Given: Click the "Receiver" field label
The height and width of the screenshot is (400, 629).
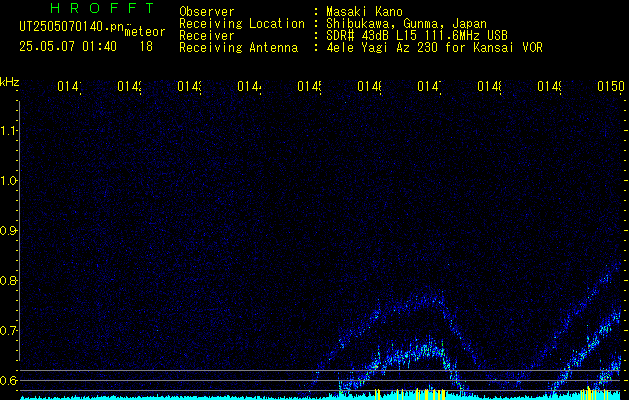Looking at the screenshot, I should click(x=207, y=36).
